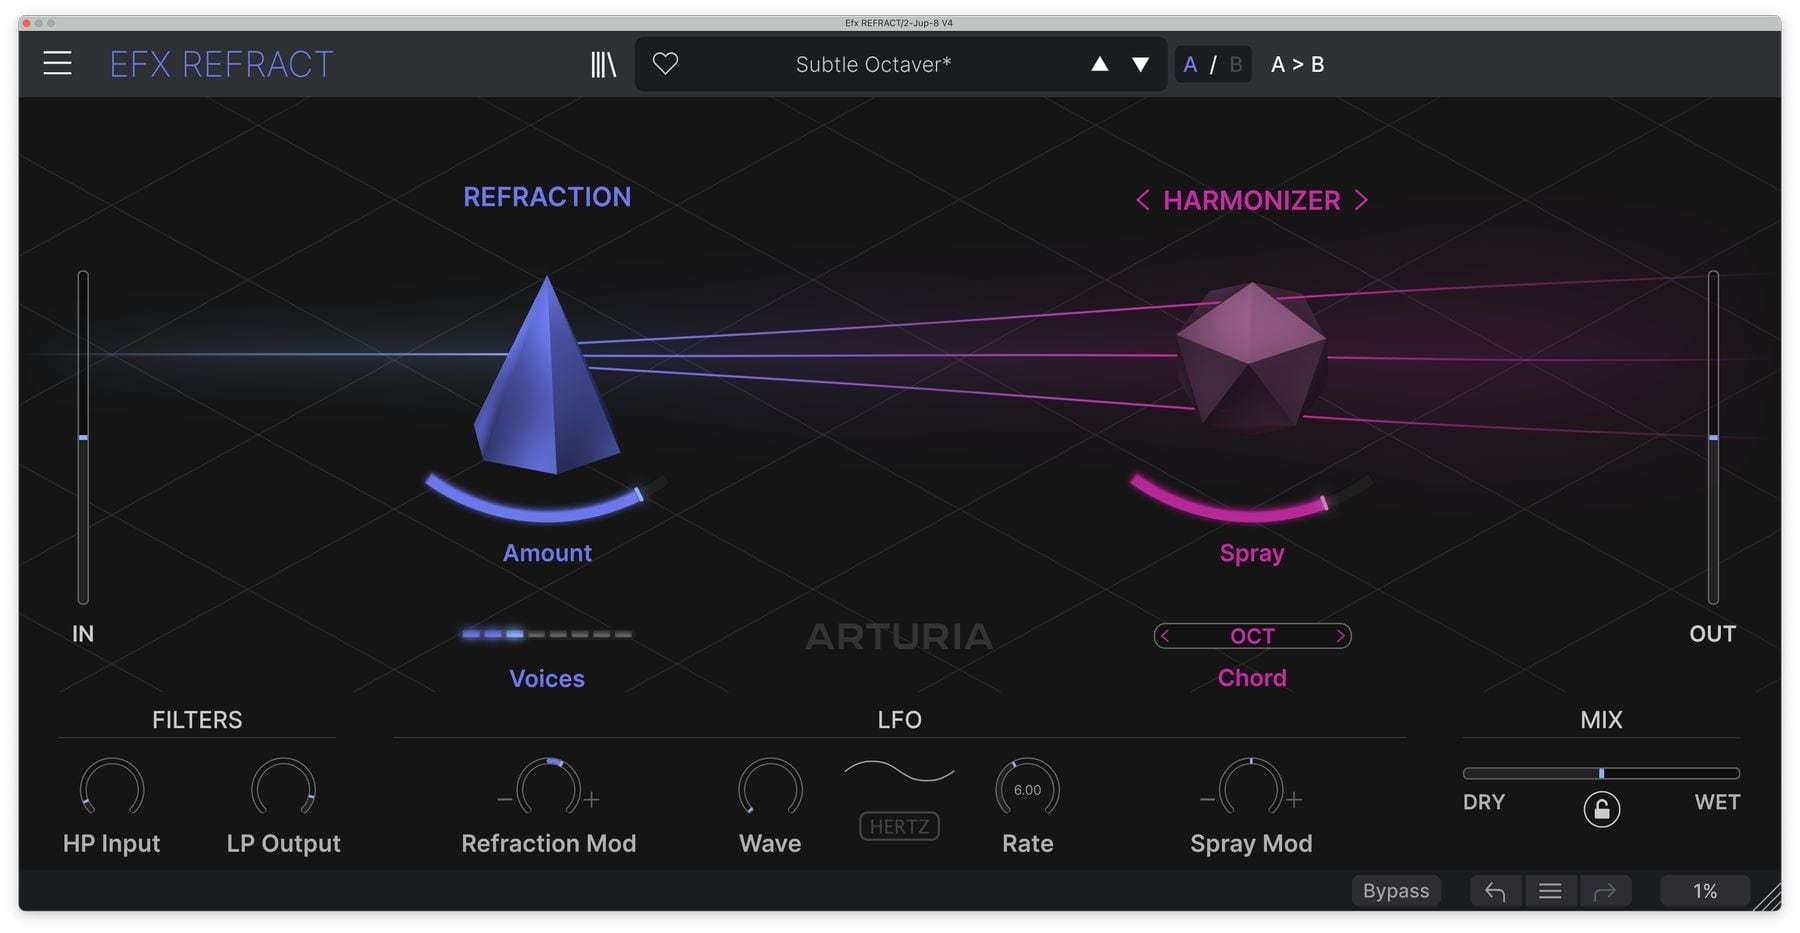Viewport: 1800px width, 933px height.
Task: Open the Chord selector showing OCT
Action: click(x=1252, y=636)
